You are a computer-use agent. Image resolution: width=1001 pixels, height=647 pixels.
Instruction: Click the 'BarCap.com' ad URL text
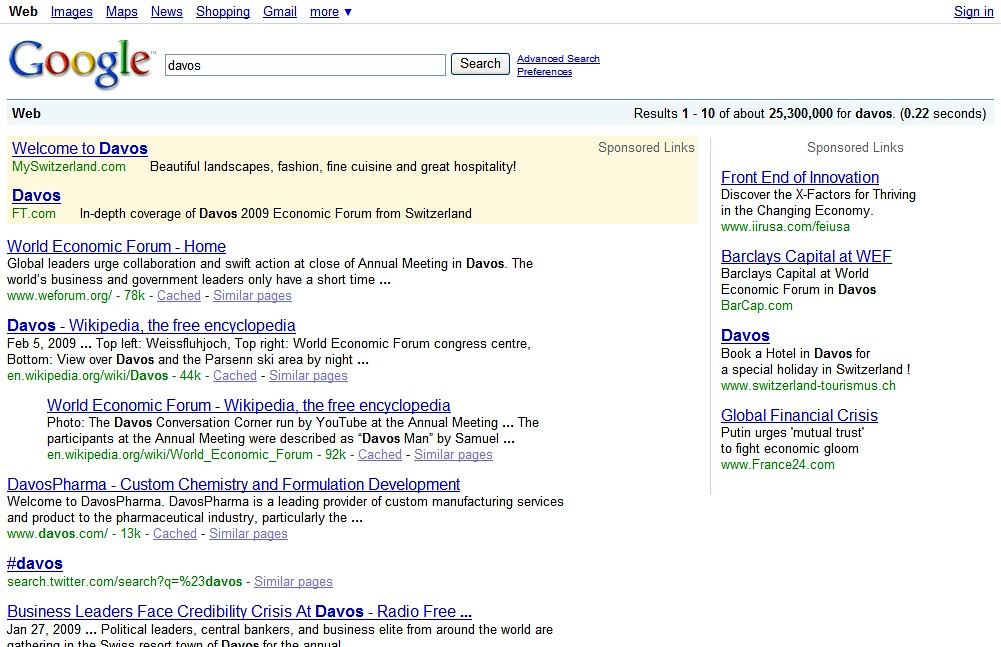[756, 306]
